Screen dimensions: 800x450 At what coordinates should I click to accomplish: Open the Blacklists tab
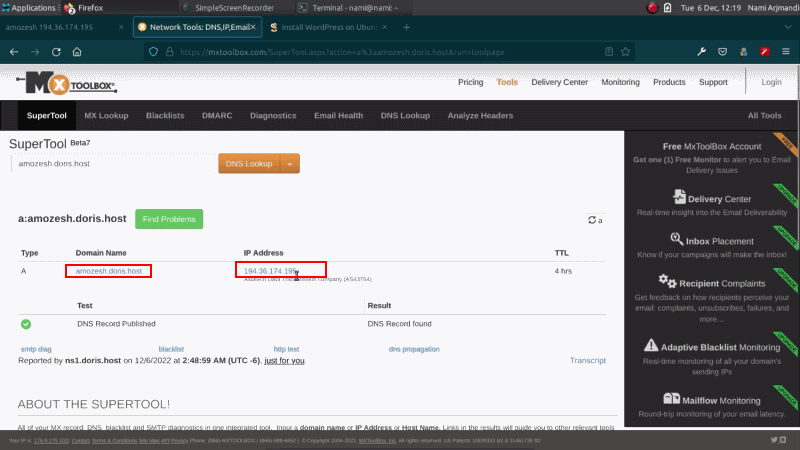click(x=165, y=115)
